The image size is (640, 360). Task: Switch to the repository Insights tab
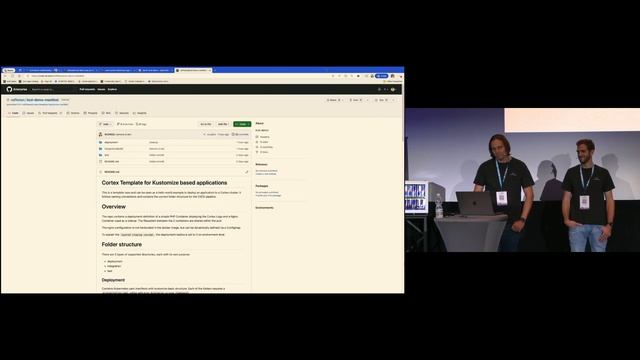point(140,113)
